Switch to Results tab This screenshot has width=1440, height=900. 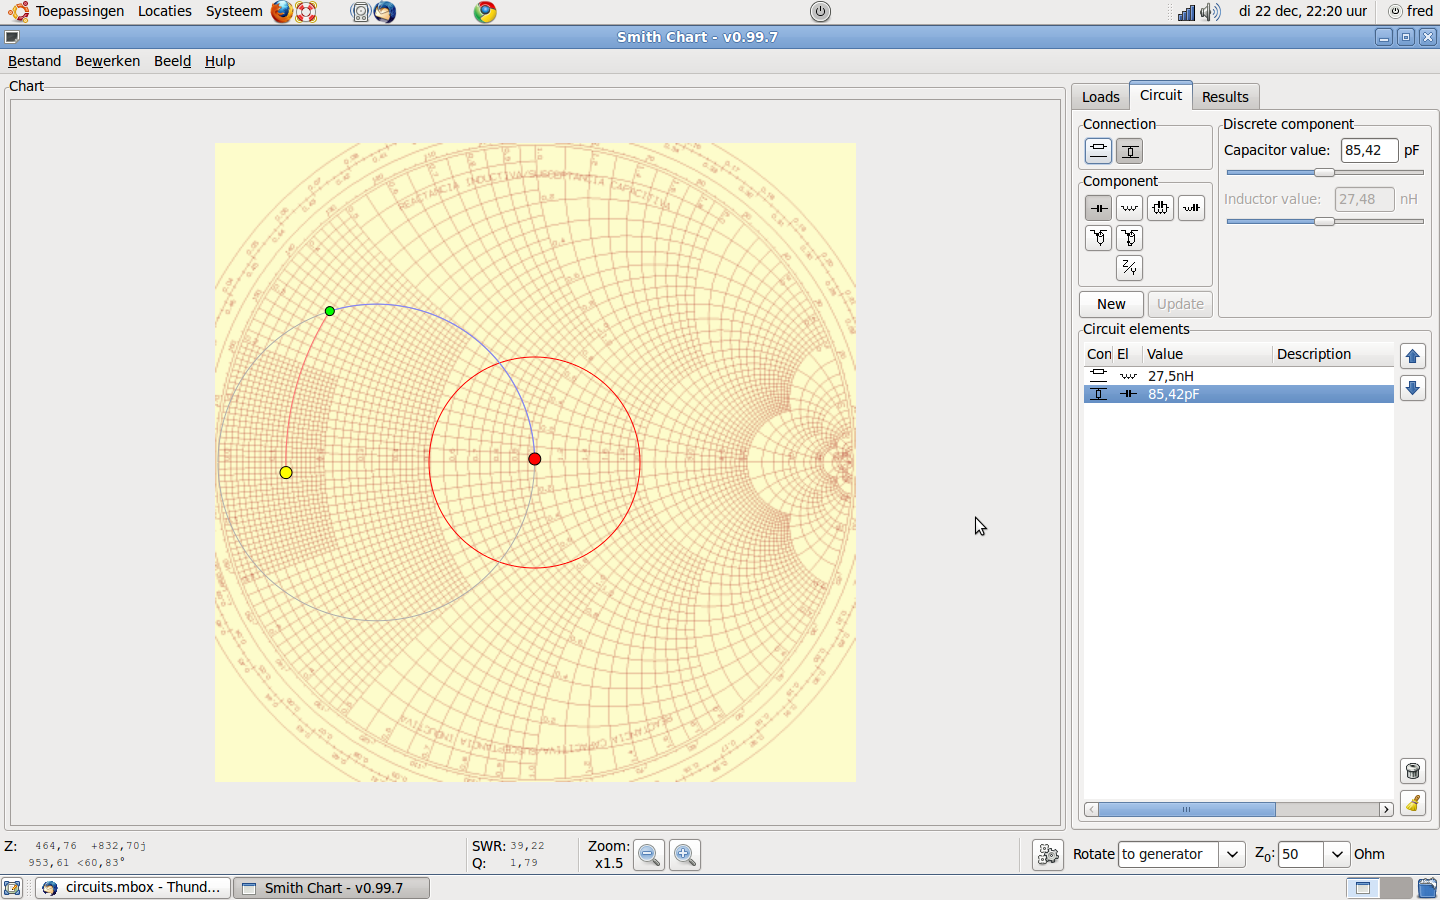1225,97
